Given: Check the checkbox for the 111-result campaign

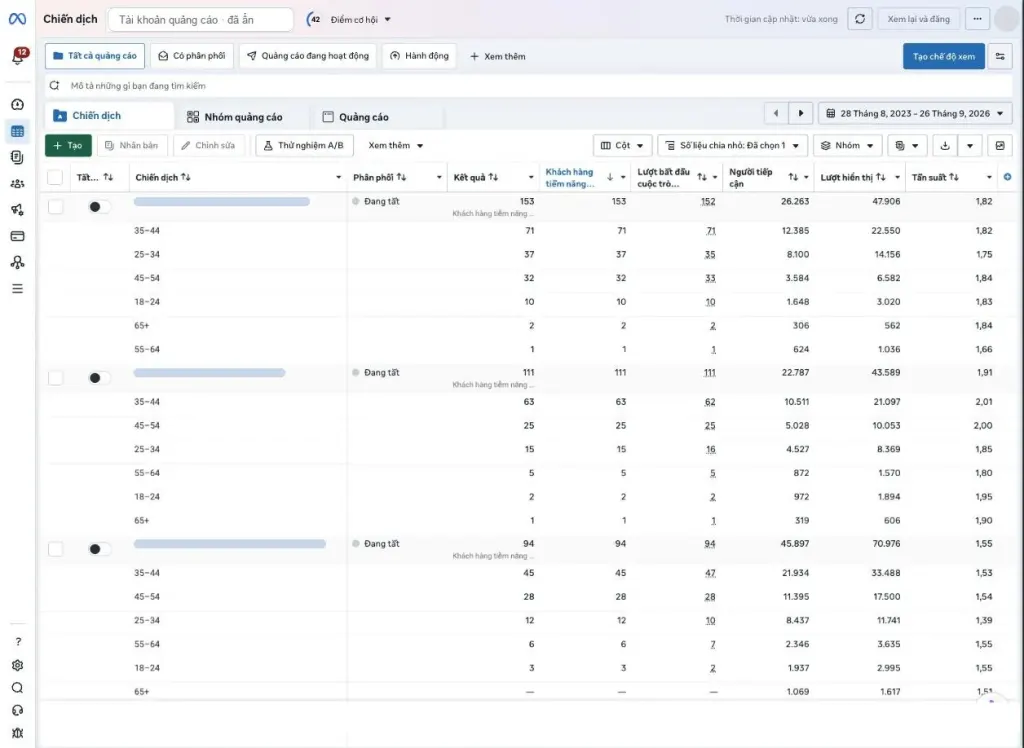Looking at the screenshot, I should click(x=56, y=378).
